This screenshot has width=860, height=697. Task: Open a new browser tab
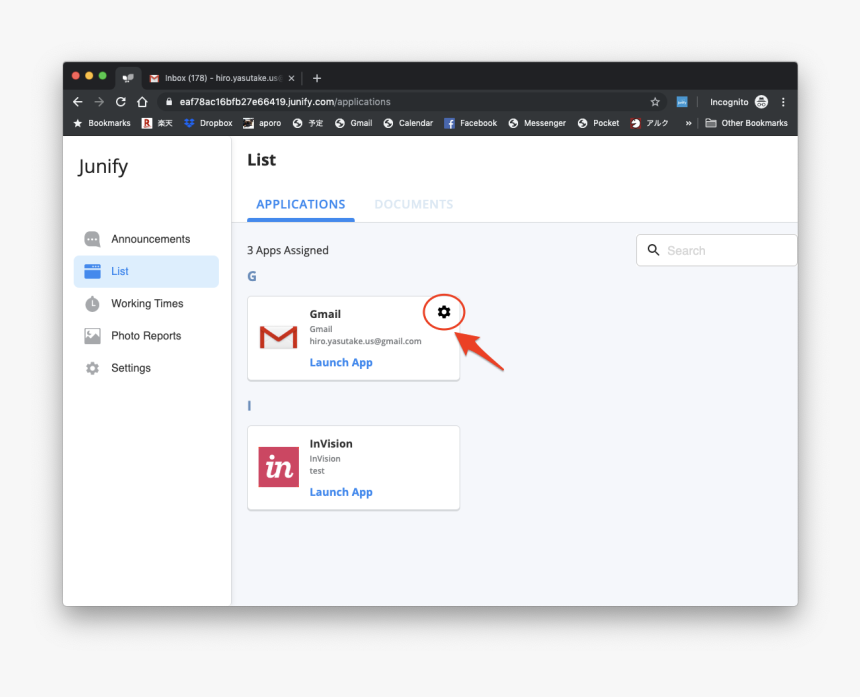pos(317,78)
